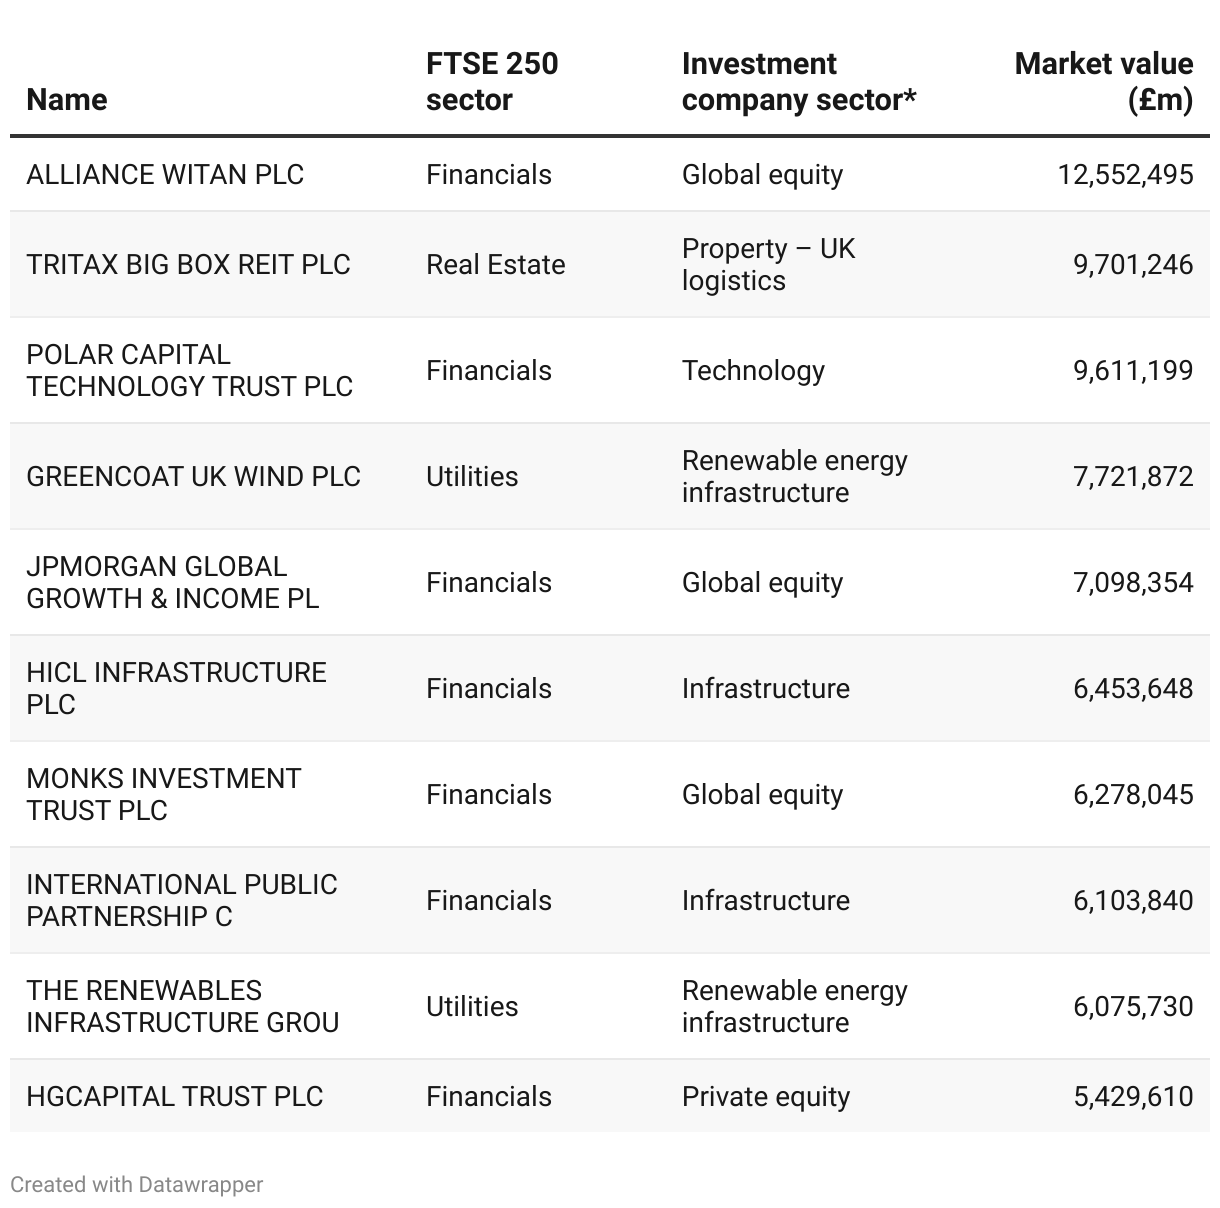The image size is (1220, 1208).
Task: Select the GREENCOAT UK WIND PLC cell
Action: coord(193,477)
